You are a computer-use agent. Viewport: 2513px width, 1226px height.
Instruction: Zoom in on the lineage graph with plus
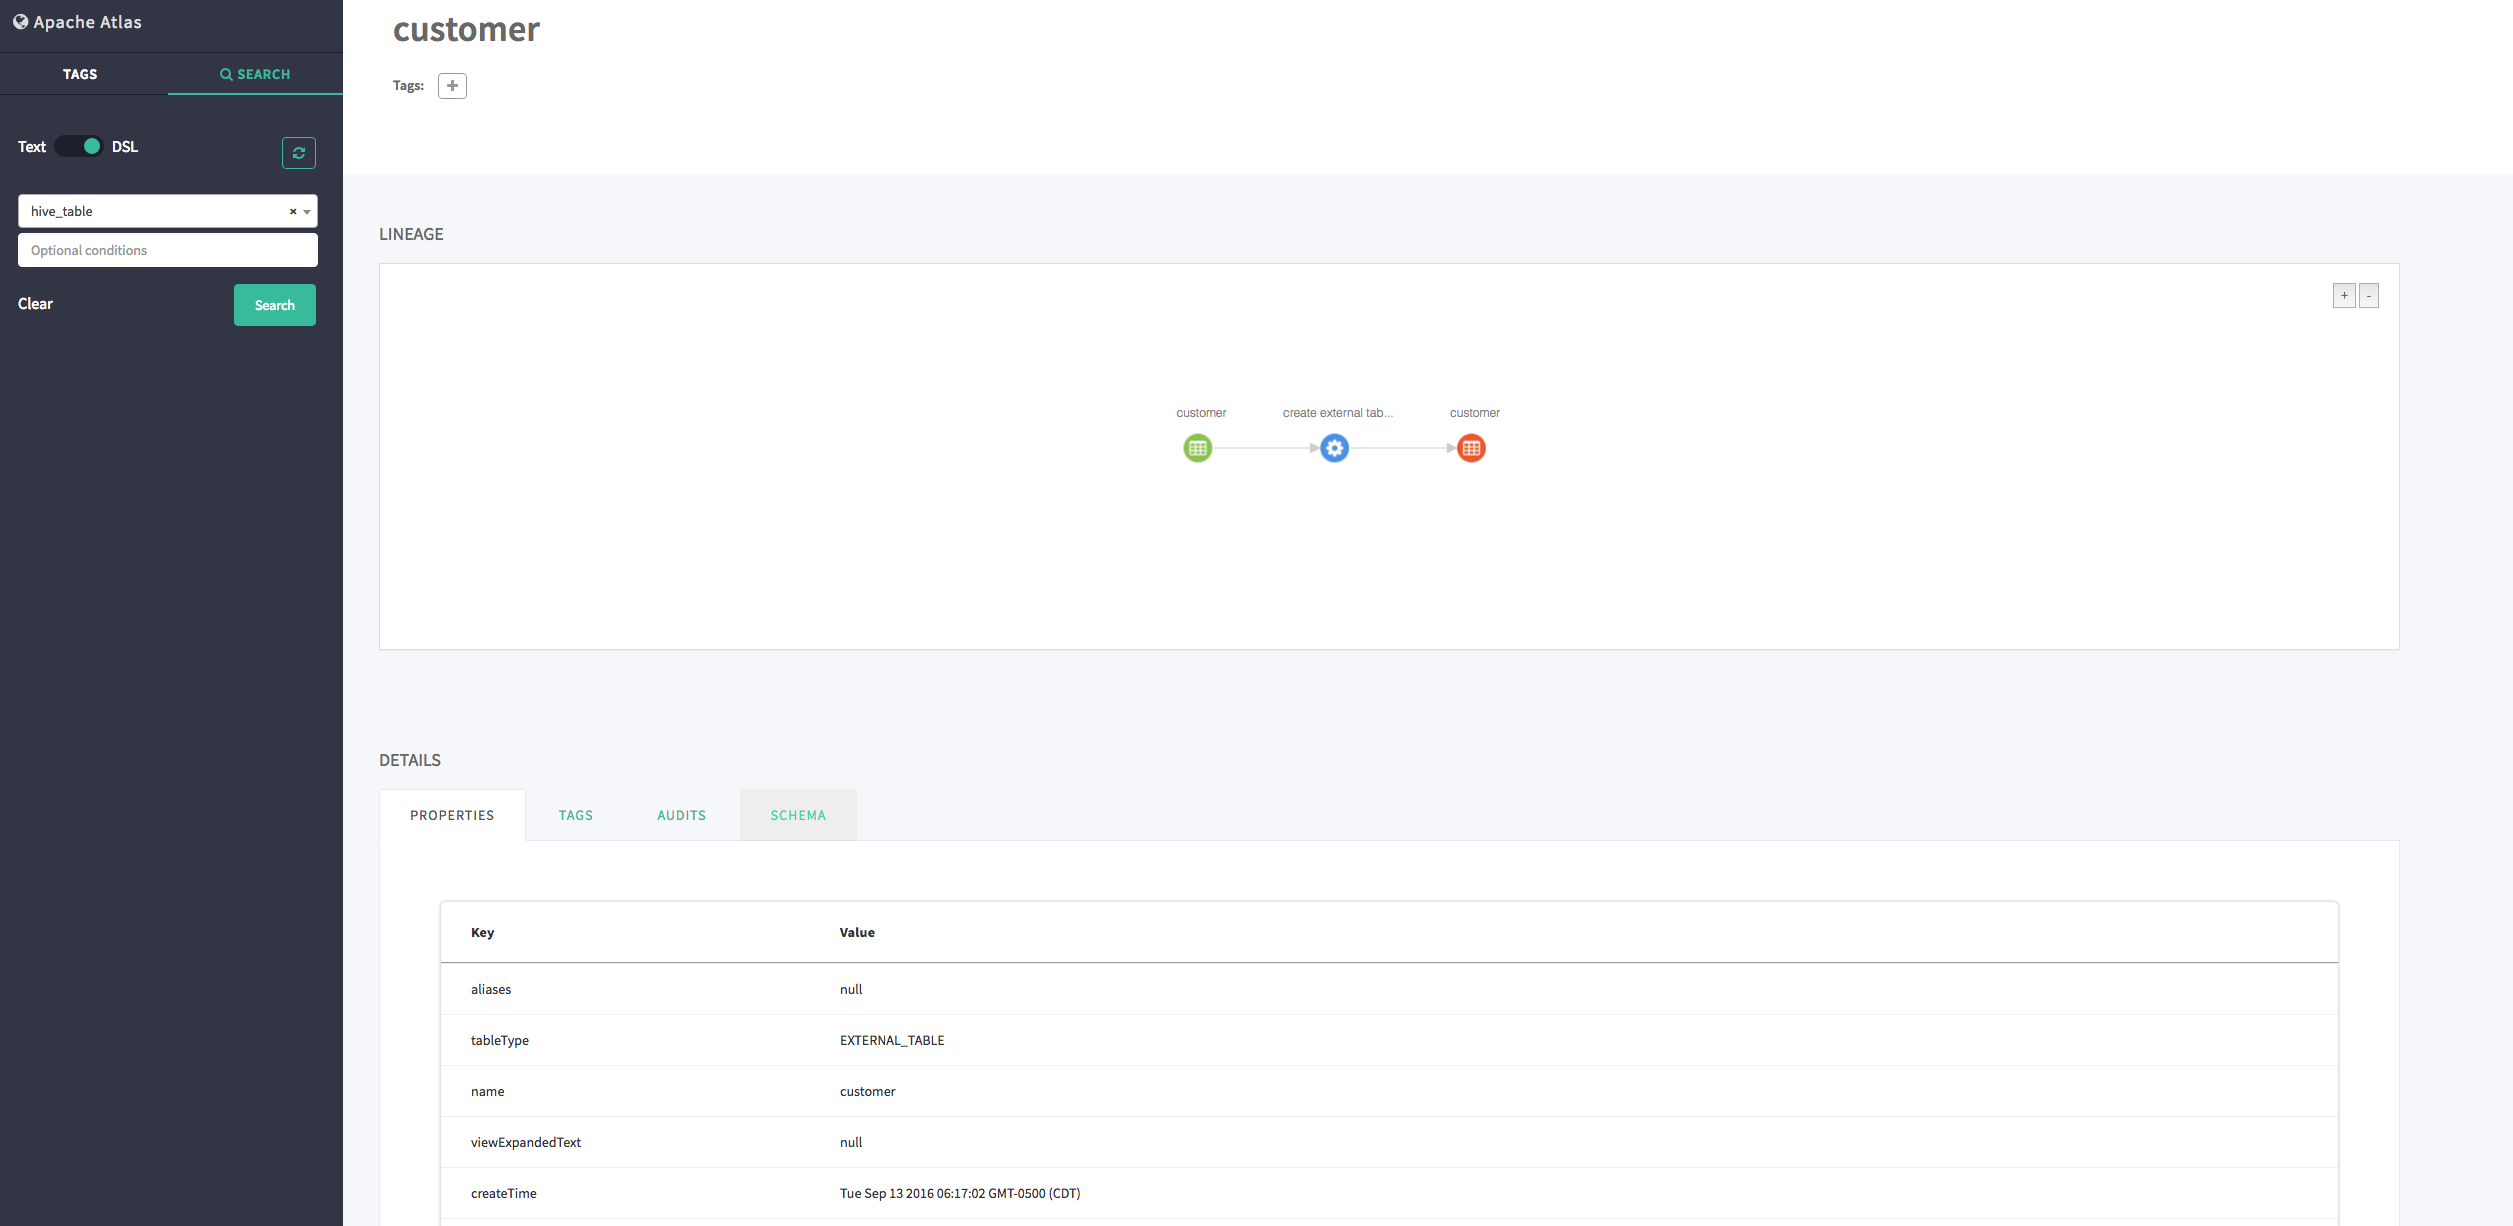(2345, 295)
